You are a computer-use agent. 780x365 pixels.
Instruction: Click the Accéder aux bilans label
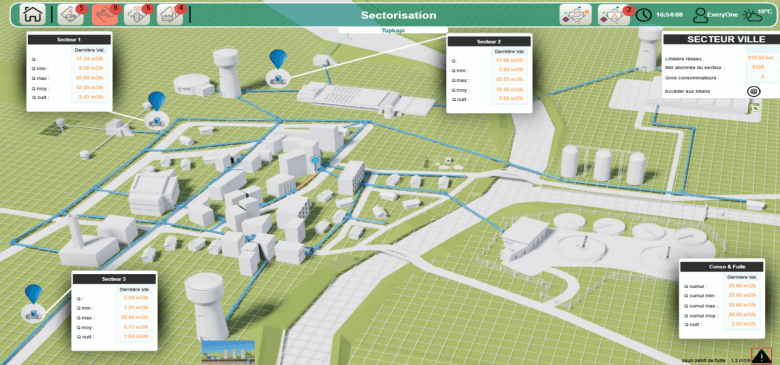click(687, 91)
